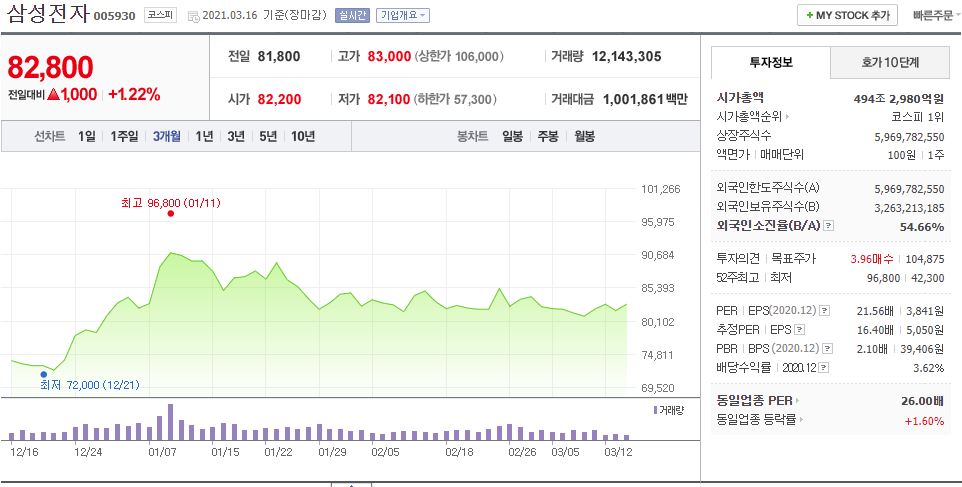Open help icon next to 외국인소진율(B/A)
The height and width of the screenshot is (487, 962).
coord(828,226)
